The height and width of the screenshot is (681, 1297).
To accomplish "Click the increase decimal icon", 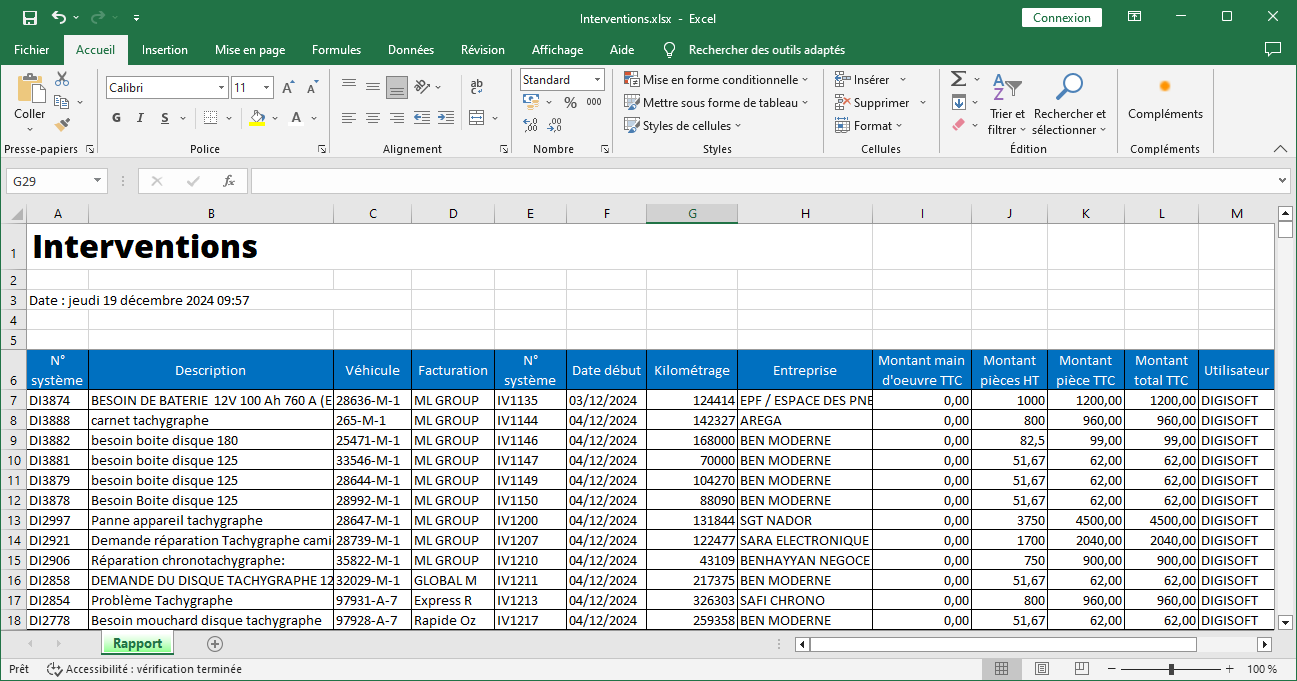I will (x=530, y=125).
